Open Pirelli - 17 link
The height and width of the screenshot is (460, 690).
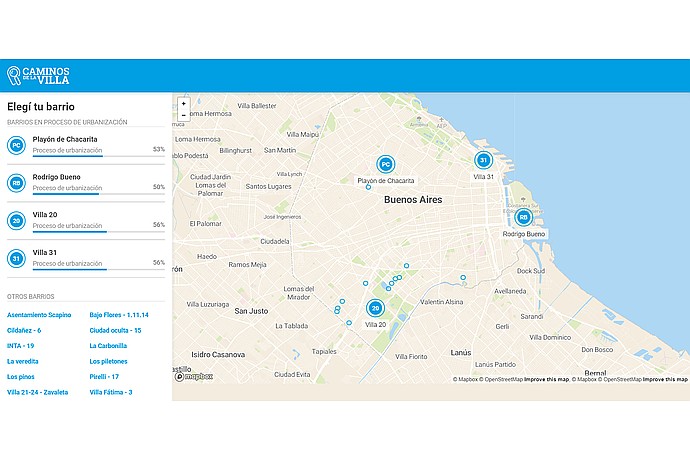point(104,377)
